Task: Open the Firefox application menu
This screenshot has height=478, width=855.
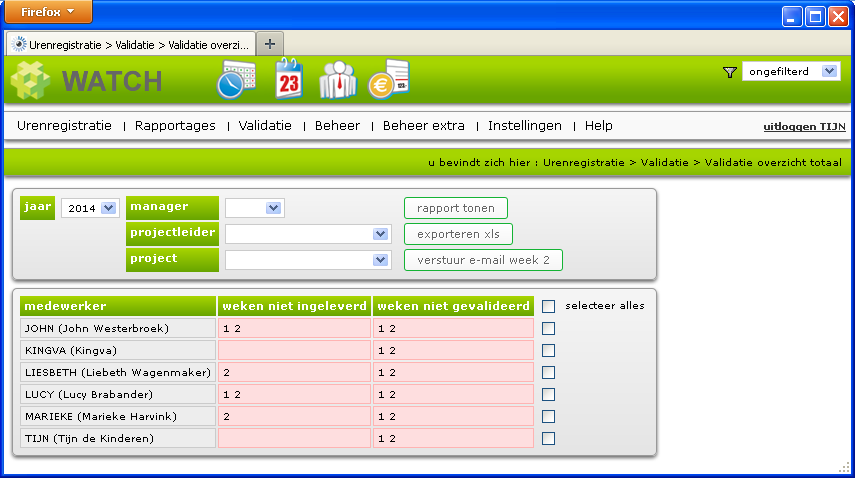Action: coord(48,11)
